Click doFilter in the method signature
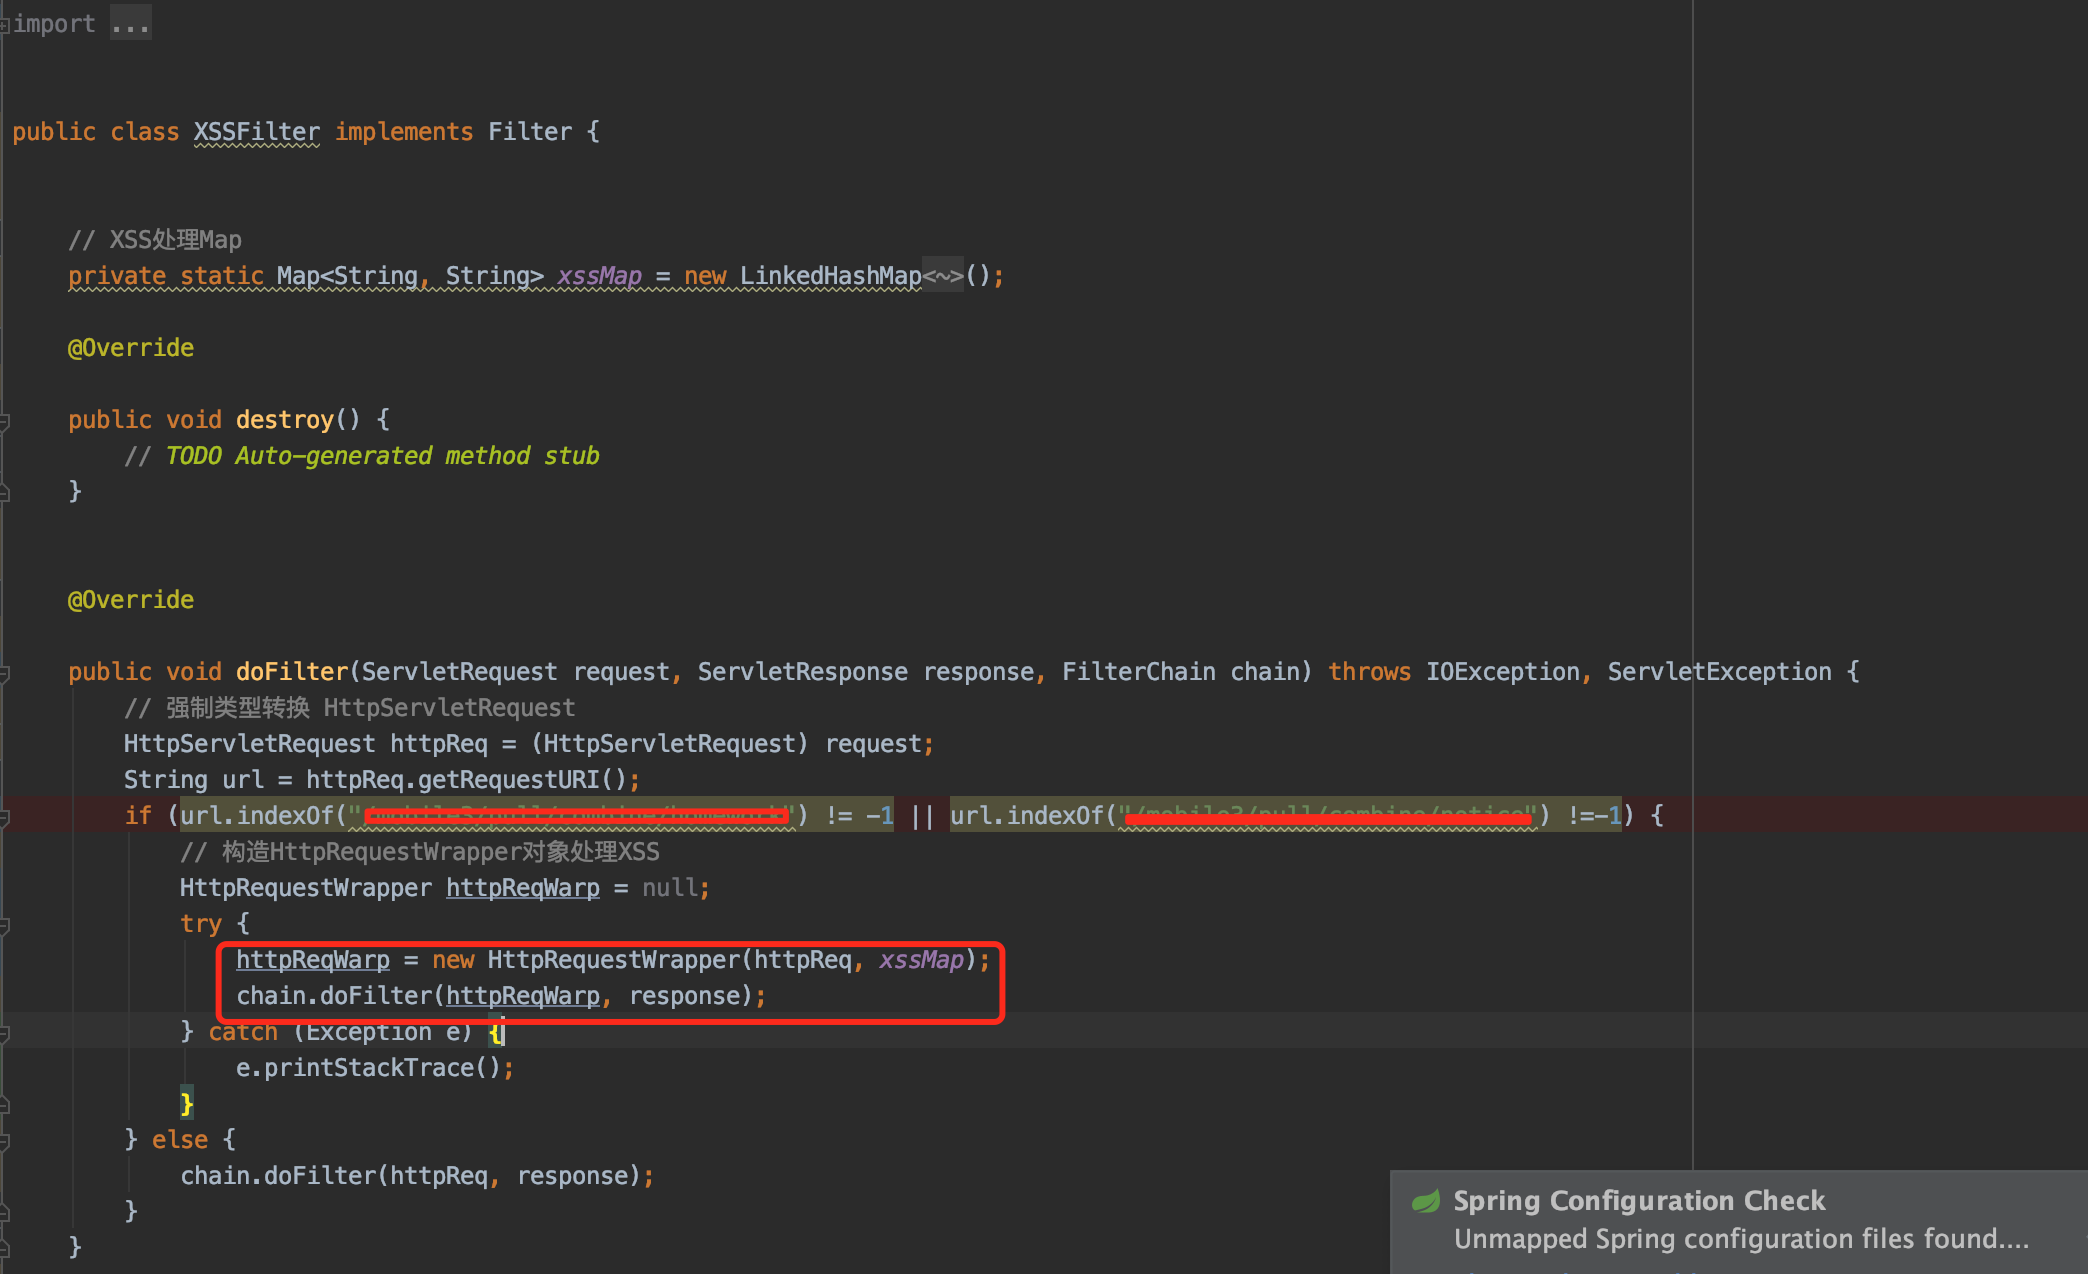The width and height of the screenshot is (2088, 1274). 292,672
